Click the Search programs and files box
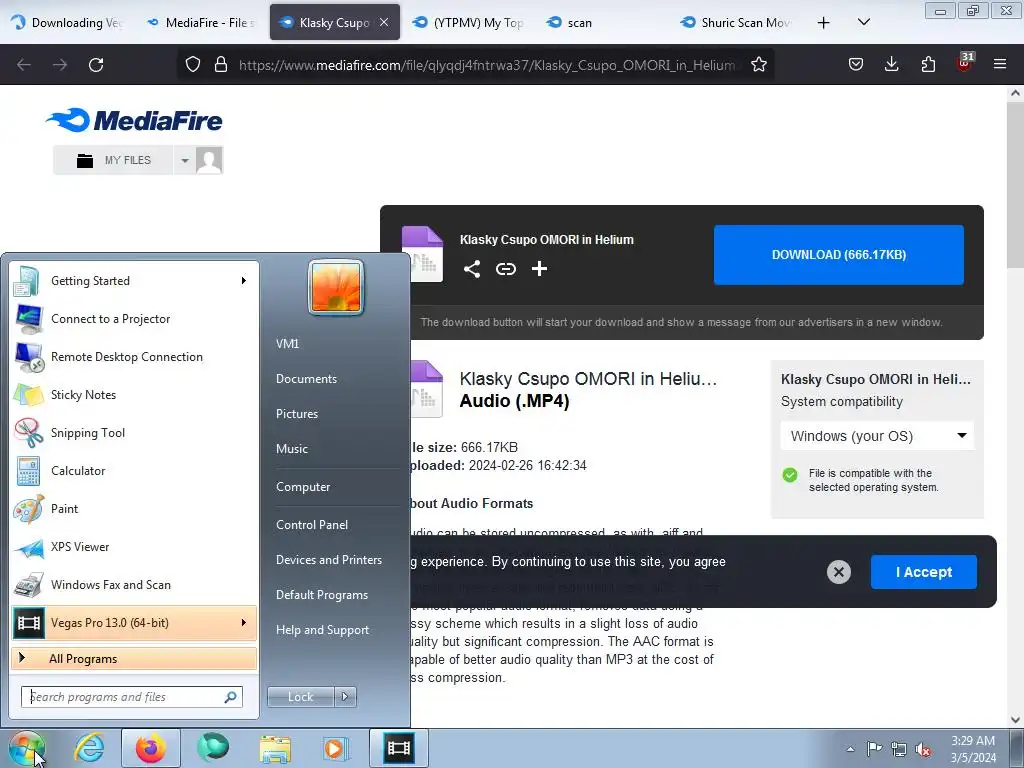 (x=131, y=697)
